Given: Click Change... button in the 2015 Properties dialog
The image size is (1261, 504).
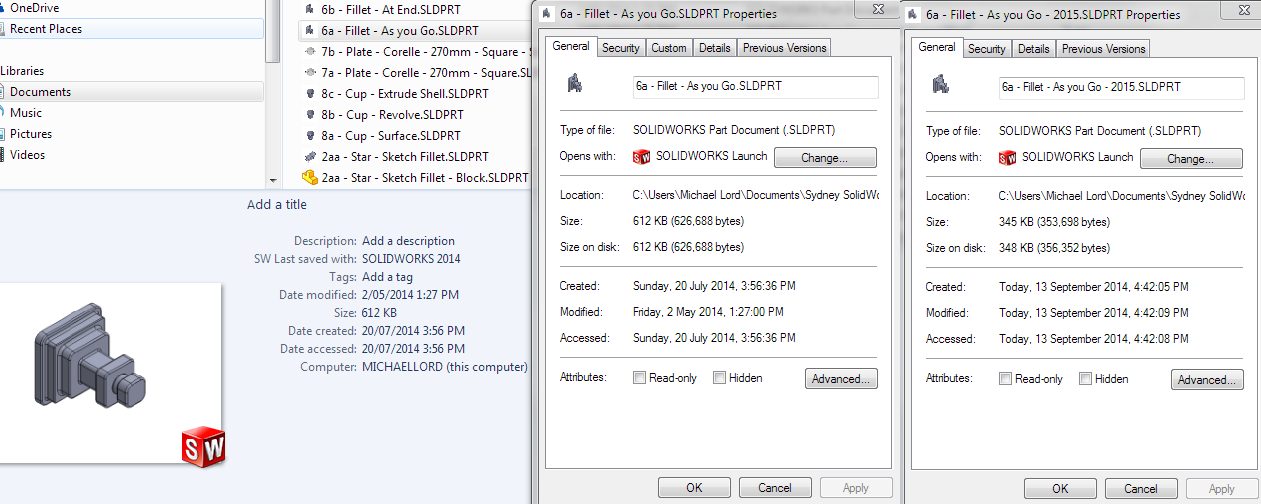Looking at the screenshot, I should [x=1190, y=159].
